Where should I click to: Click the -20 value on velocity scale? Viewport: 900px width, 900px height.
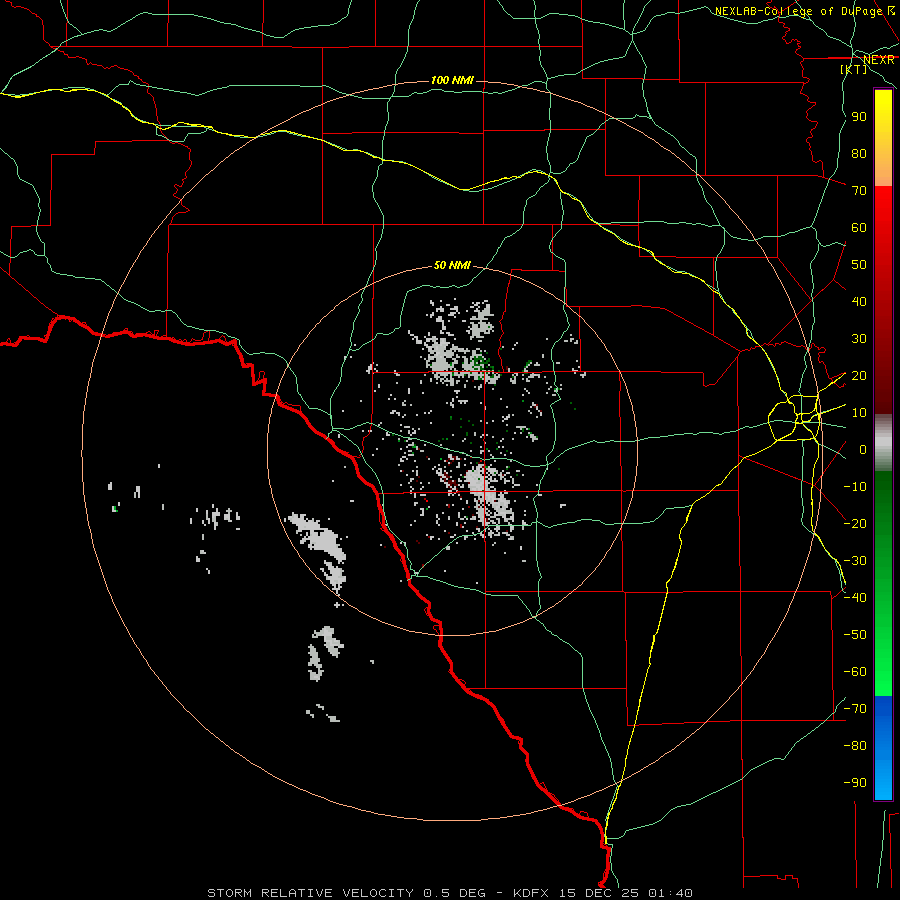point(855,523)
